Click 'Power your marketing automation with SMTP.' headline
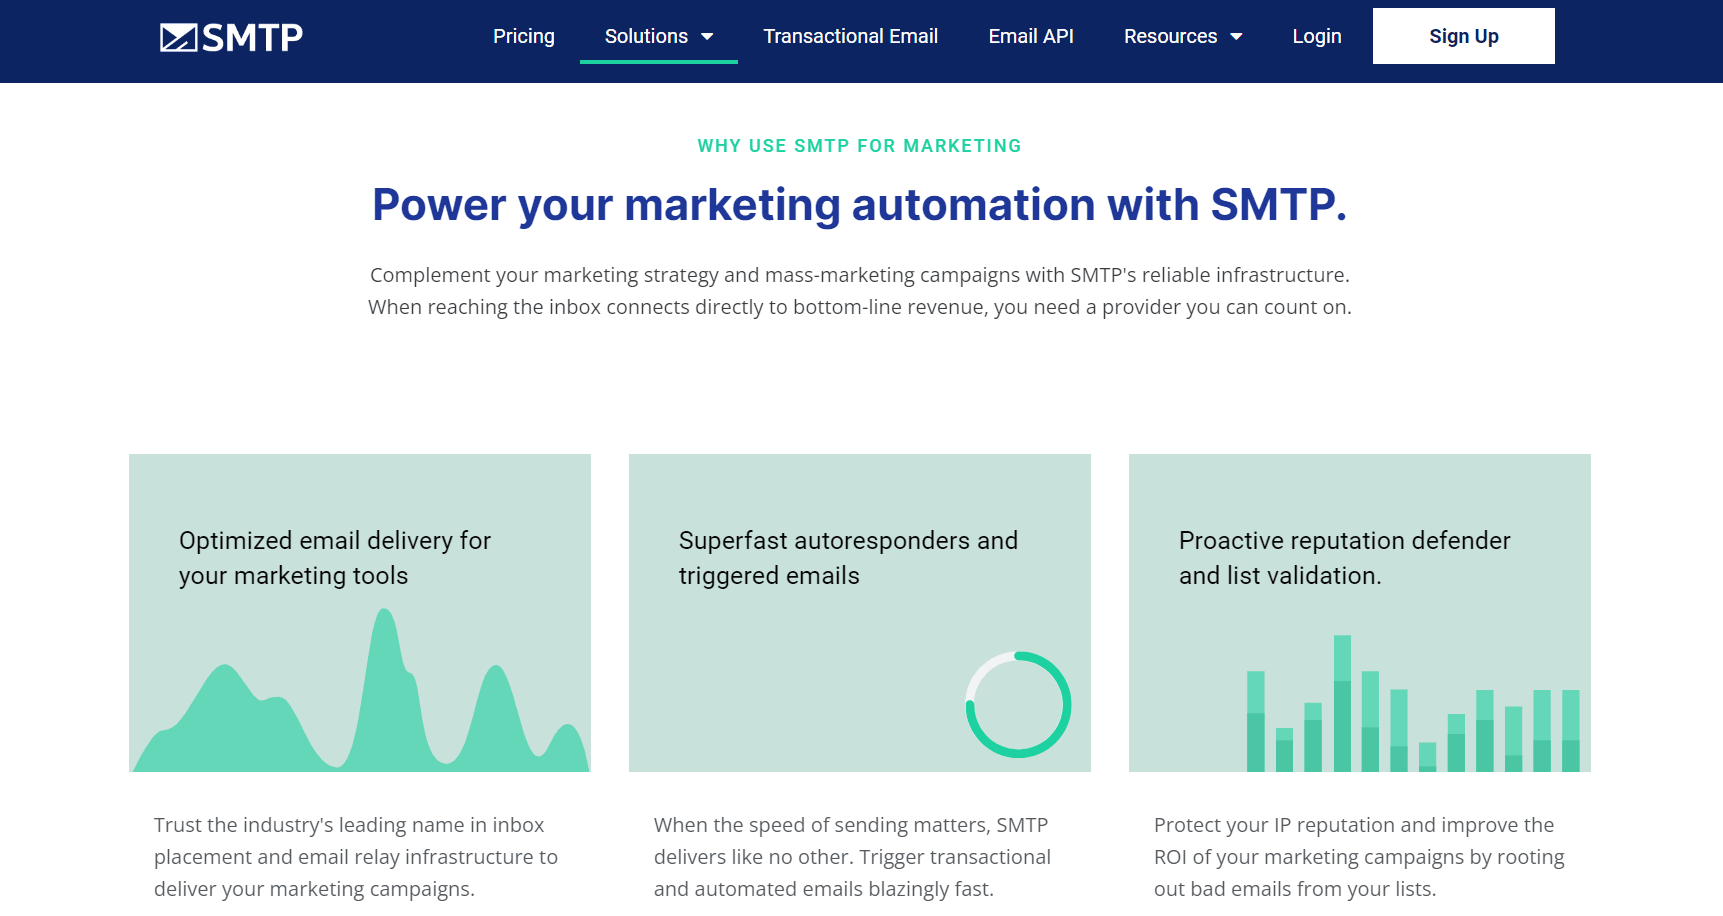1723x916 pixels. point(859,205)
